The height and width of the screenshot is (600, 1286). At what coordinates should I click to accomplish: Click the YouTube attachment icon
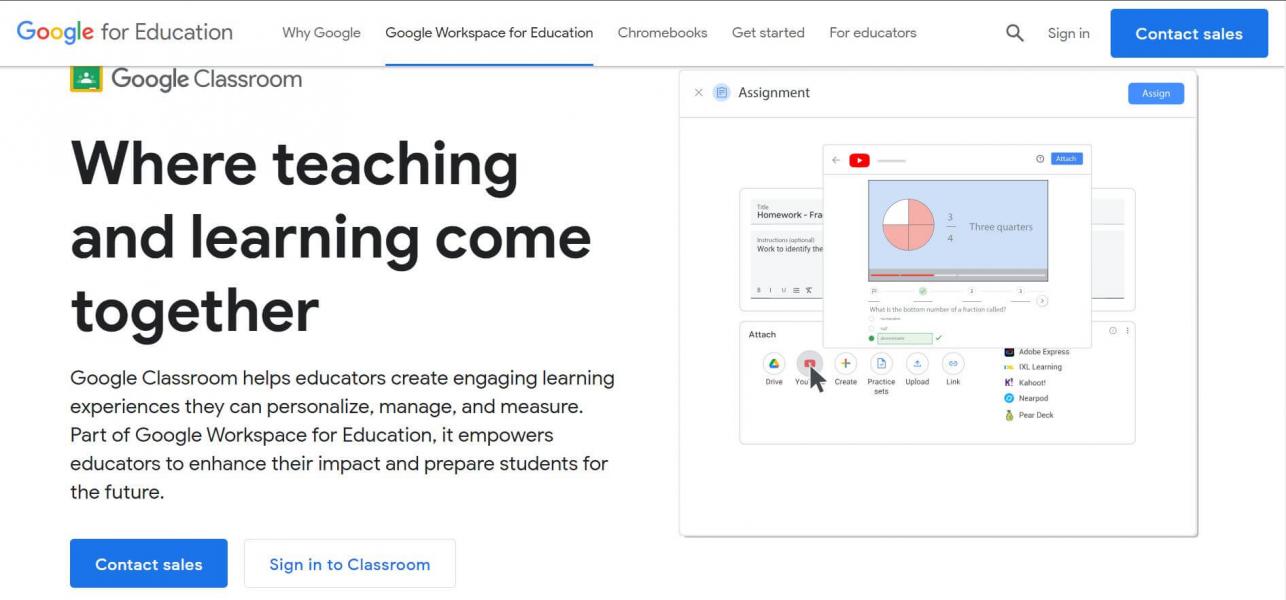coord(808,364)
